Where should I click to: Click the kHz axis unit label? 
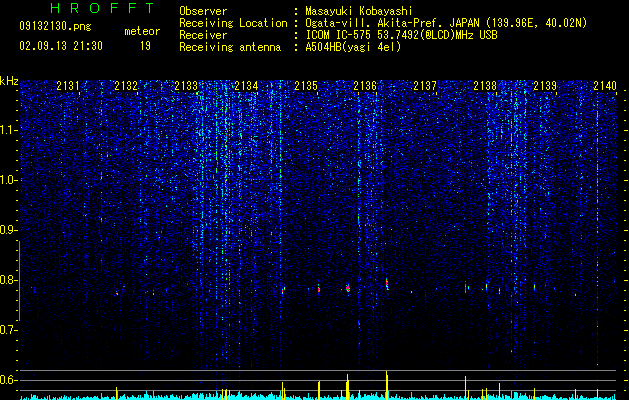[9, 81]
